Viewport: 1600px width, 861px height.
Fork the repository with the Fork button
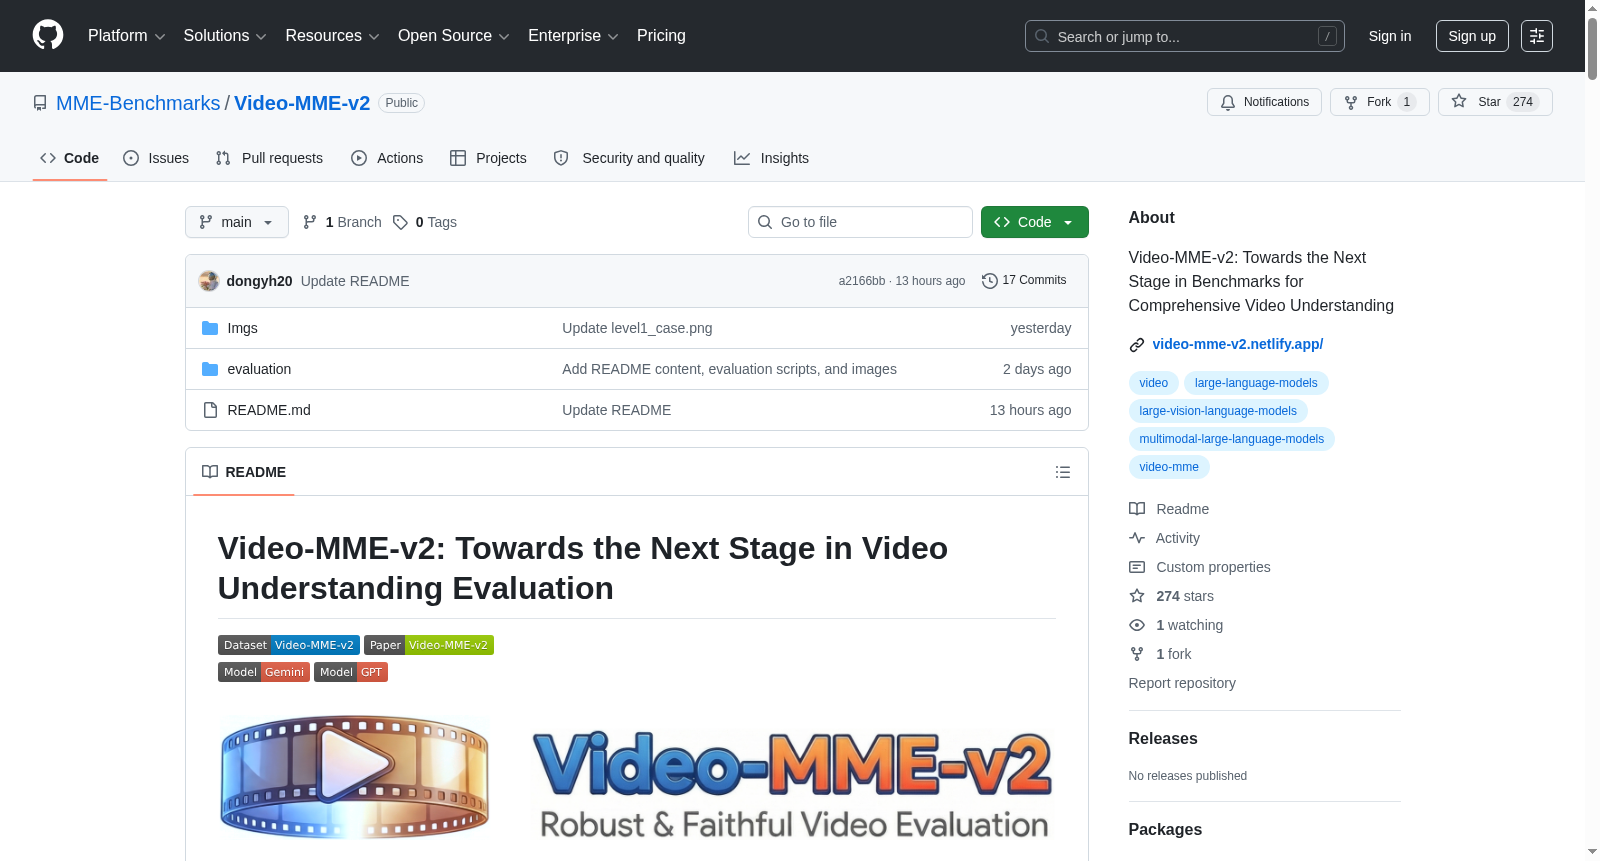[1379, 102]
